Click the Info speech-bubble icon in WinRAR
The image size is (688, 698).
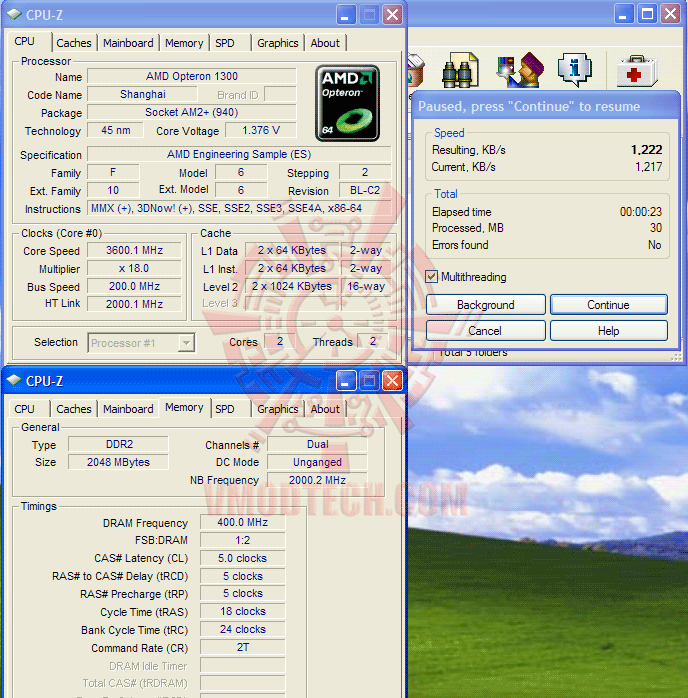[x=575, y=69]
